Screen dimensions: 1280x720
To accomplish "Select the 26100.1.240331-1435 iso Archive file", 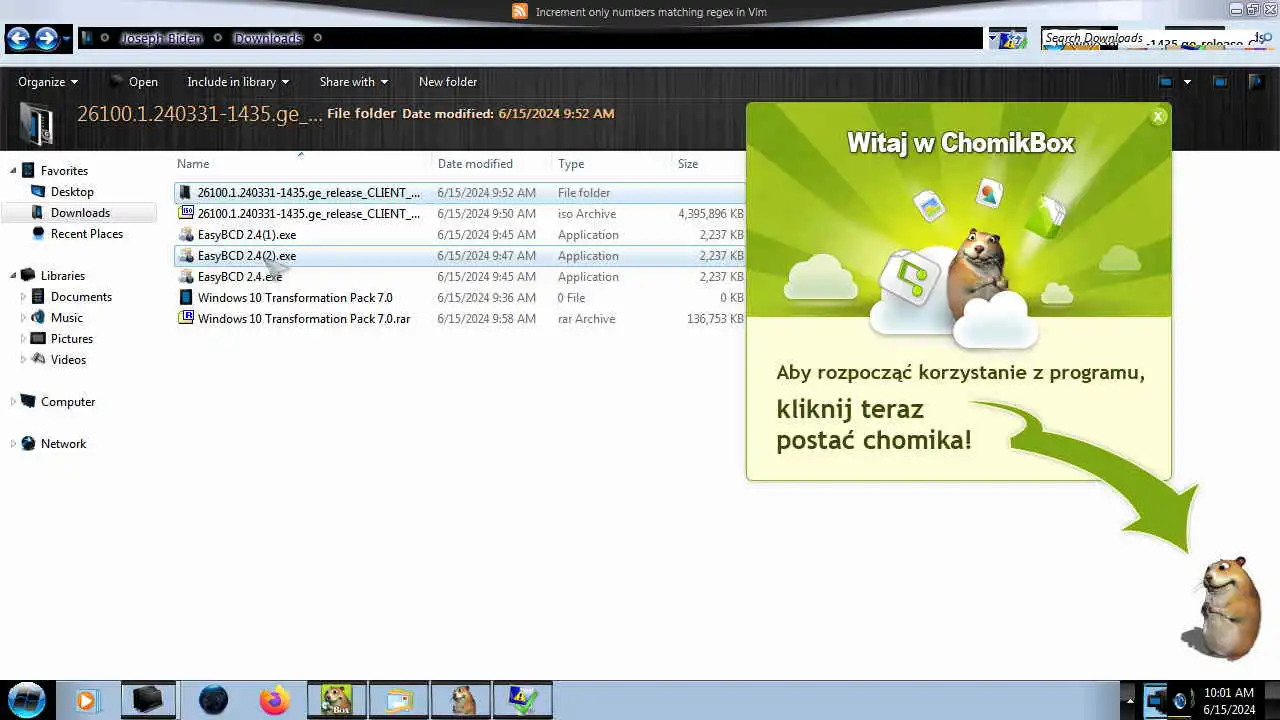I will pyautogui.click(x=460, y=214).
